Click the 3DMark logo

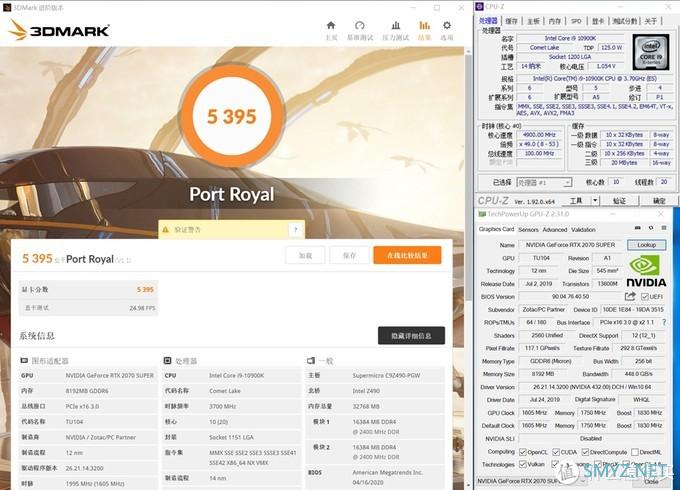(x=59, y=30)
